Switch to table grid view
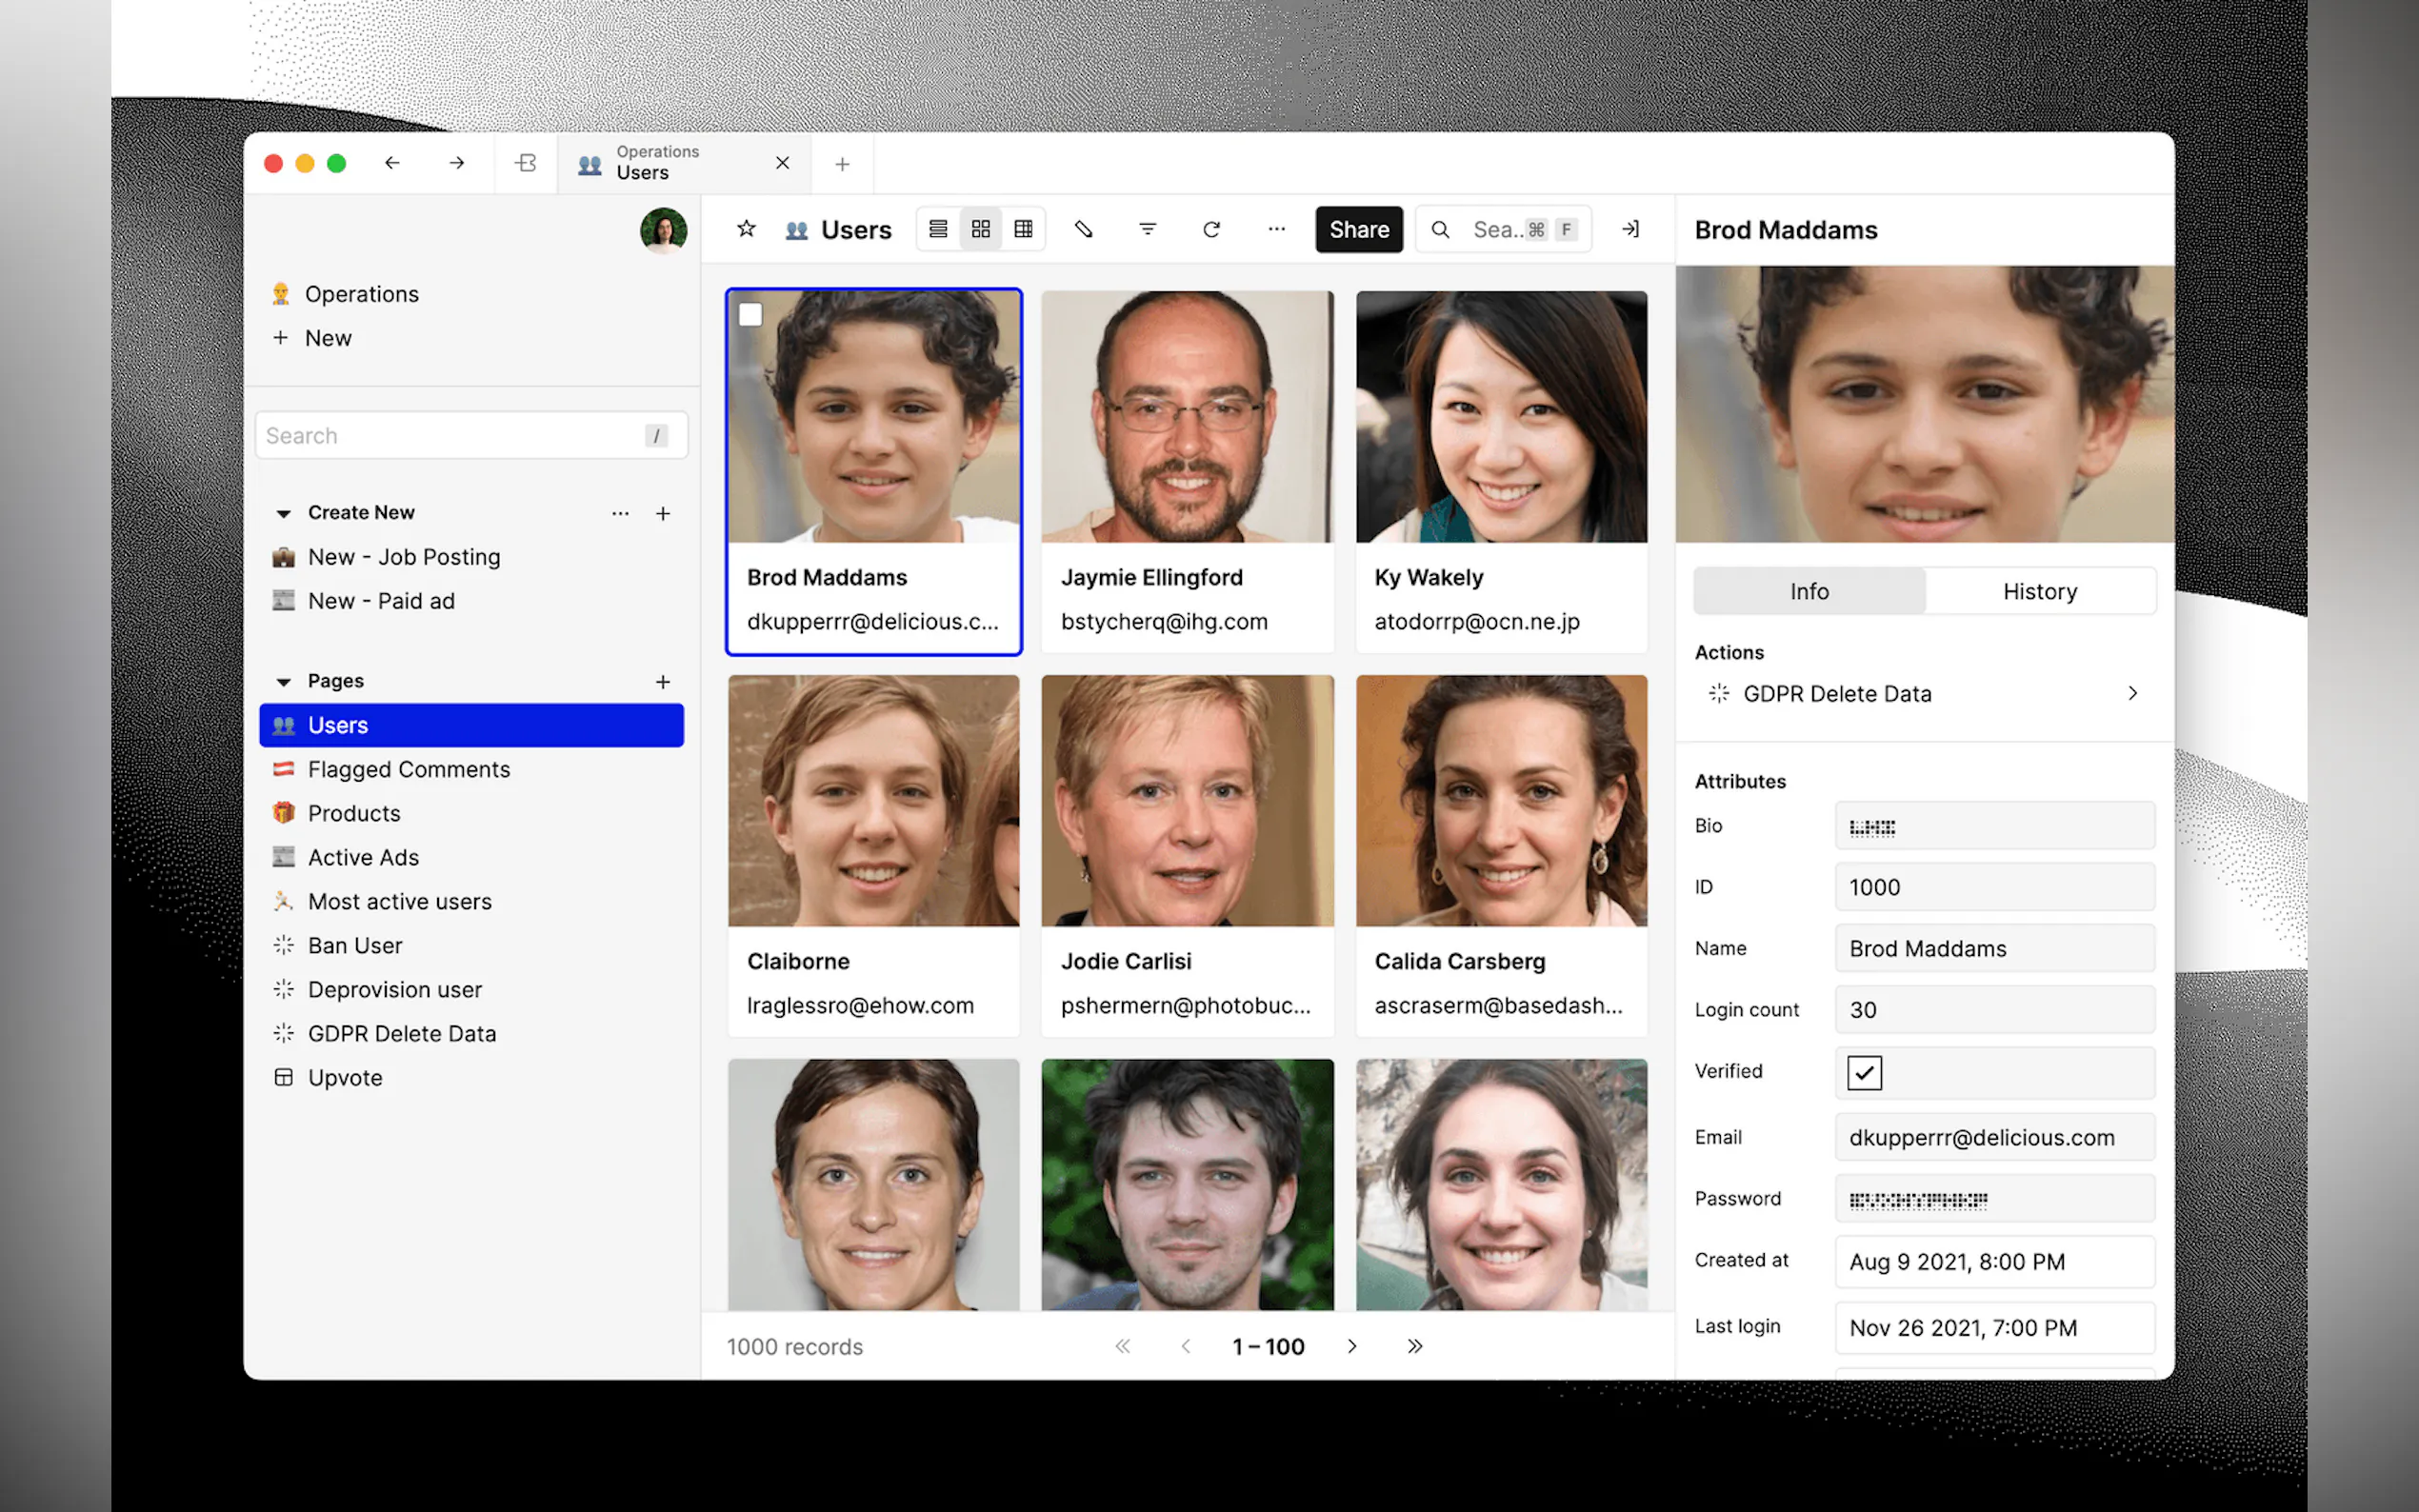 1023,229
